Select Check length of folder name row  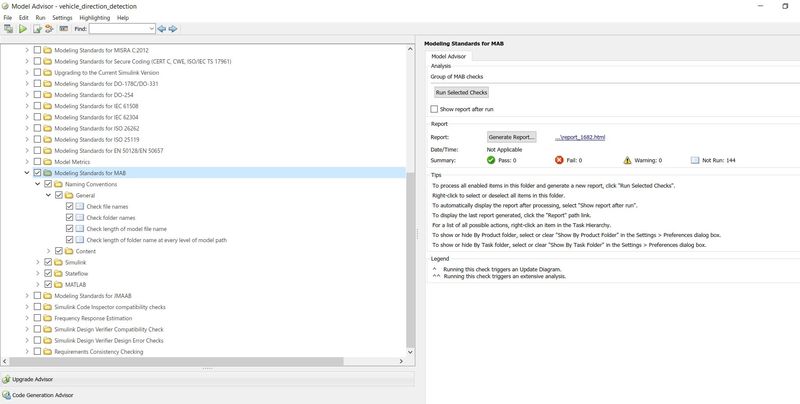[157, 240]
